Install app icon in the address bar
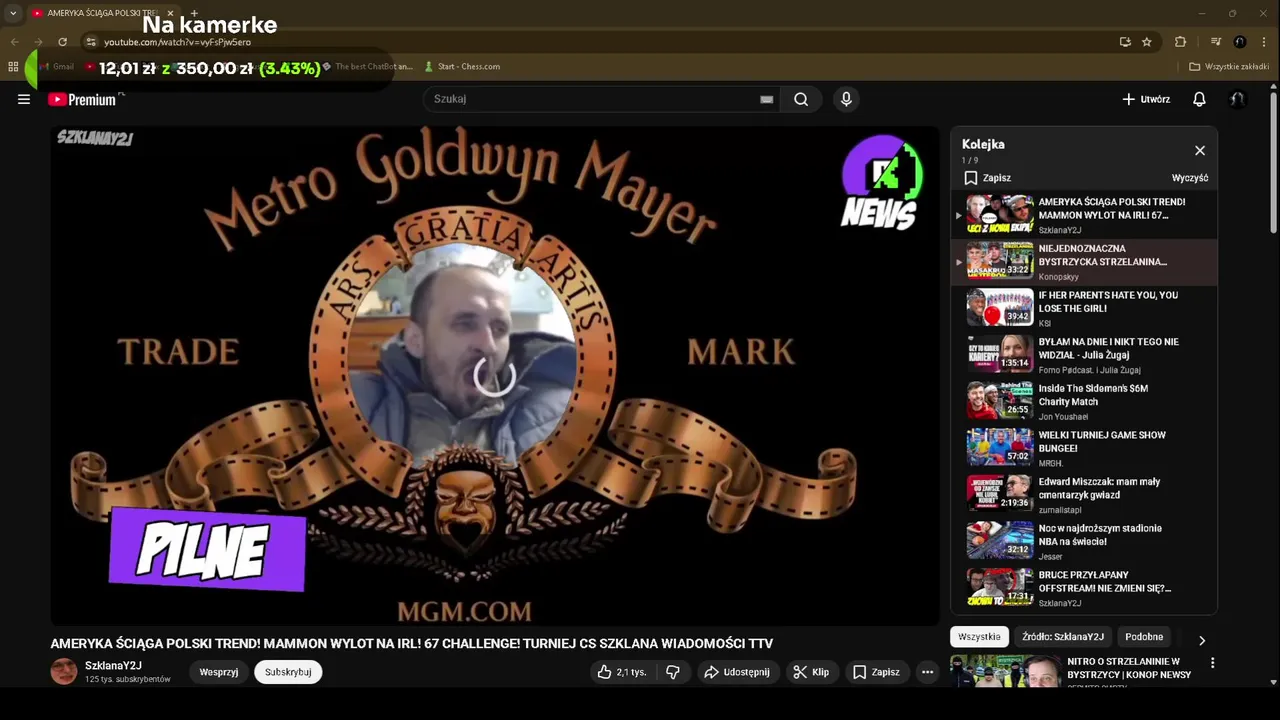This screenshot has height=720, width=1280. [x=1125, y=42]
